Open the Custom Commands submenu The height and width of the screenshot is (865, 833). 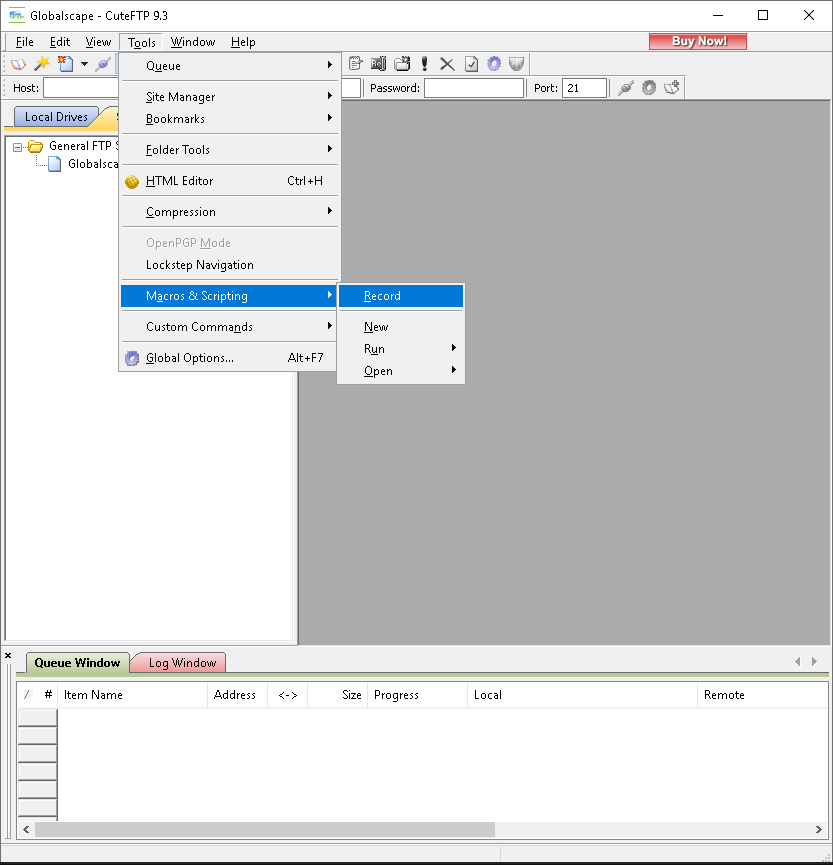(229, 327)
